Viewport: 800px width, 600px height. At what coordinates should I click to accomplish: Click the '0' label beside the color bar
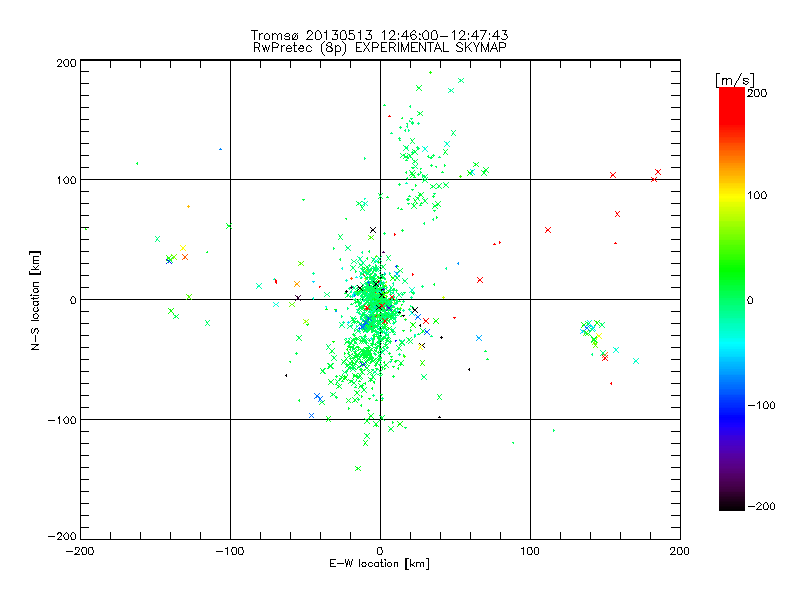click(x=750, y=300)
